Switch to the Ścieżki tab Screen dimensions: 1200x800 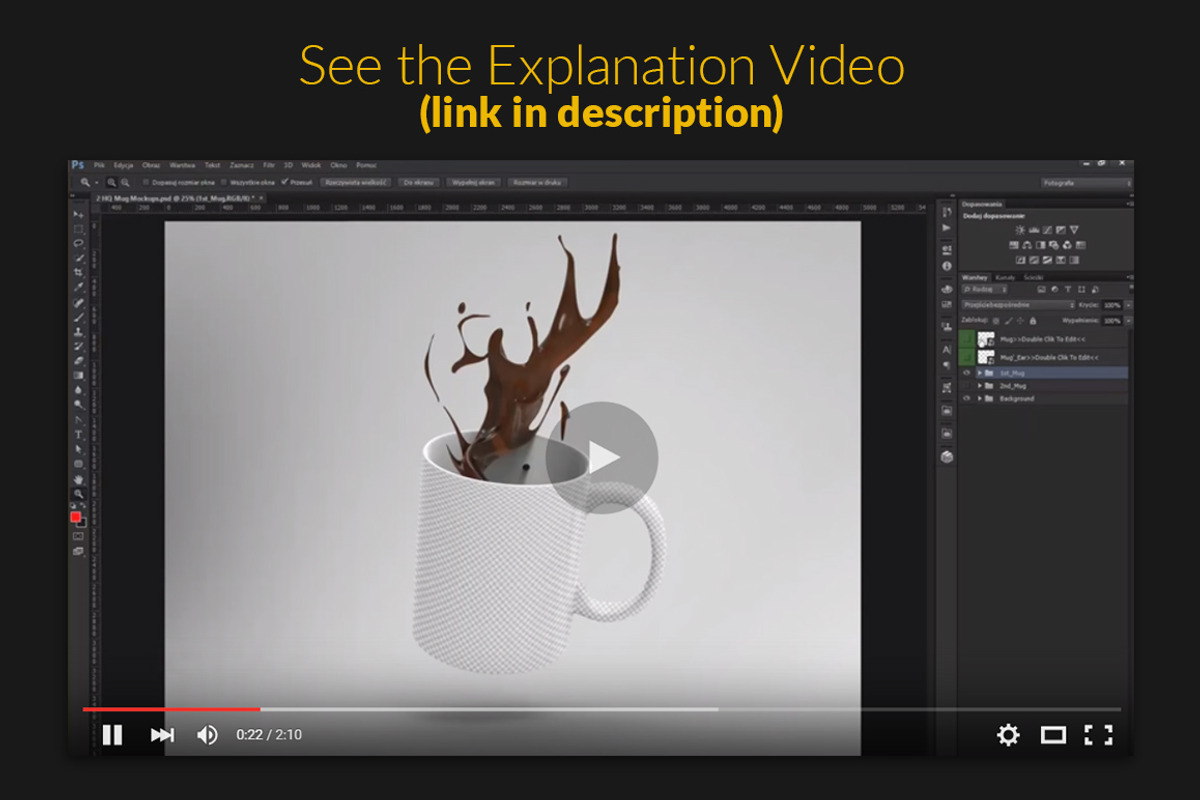pyautogui.click(x=1033, y=278)
